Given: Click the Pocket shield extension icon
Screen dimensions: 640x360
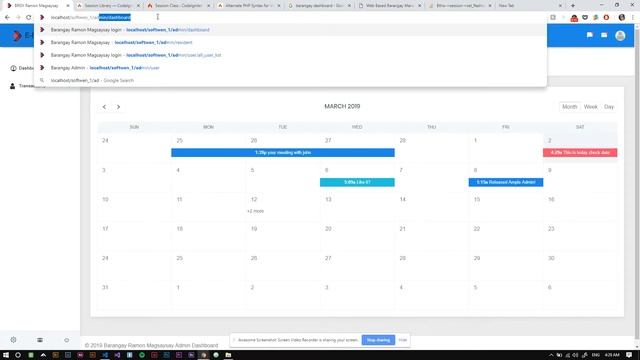Looking at the screenshot, I should coord(585,17).
